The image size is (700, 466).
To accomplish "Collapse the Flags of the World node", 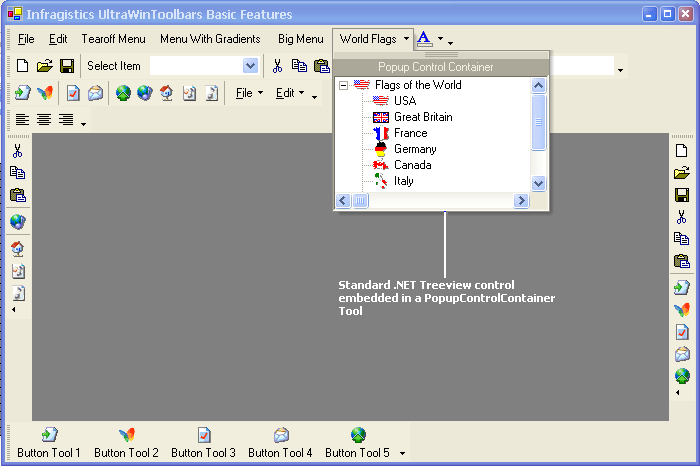I will [344, 86].
